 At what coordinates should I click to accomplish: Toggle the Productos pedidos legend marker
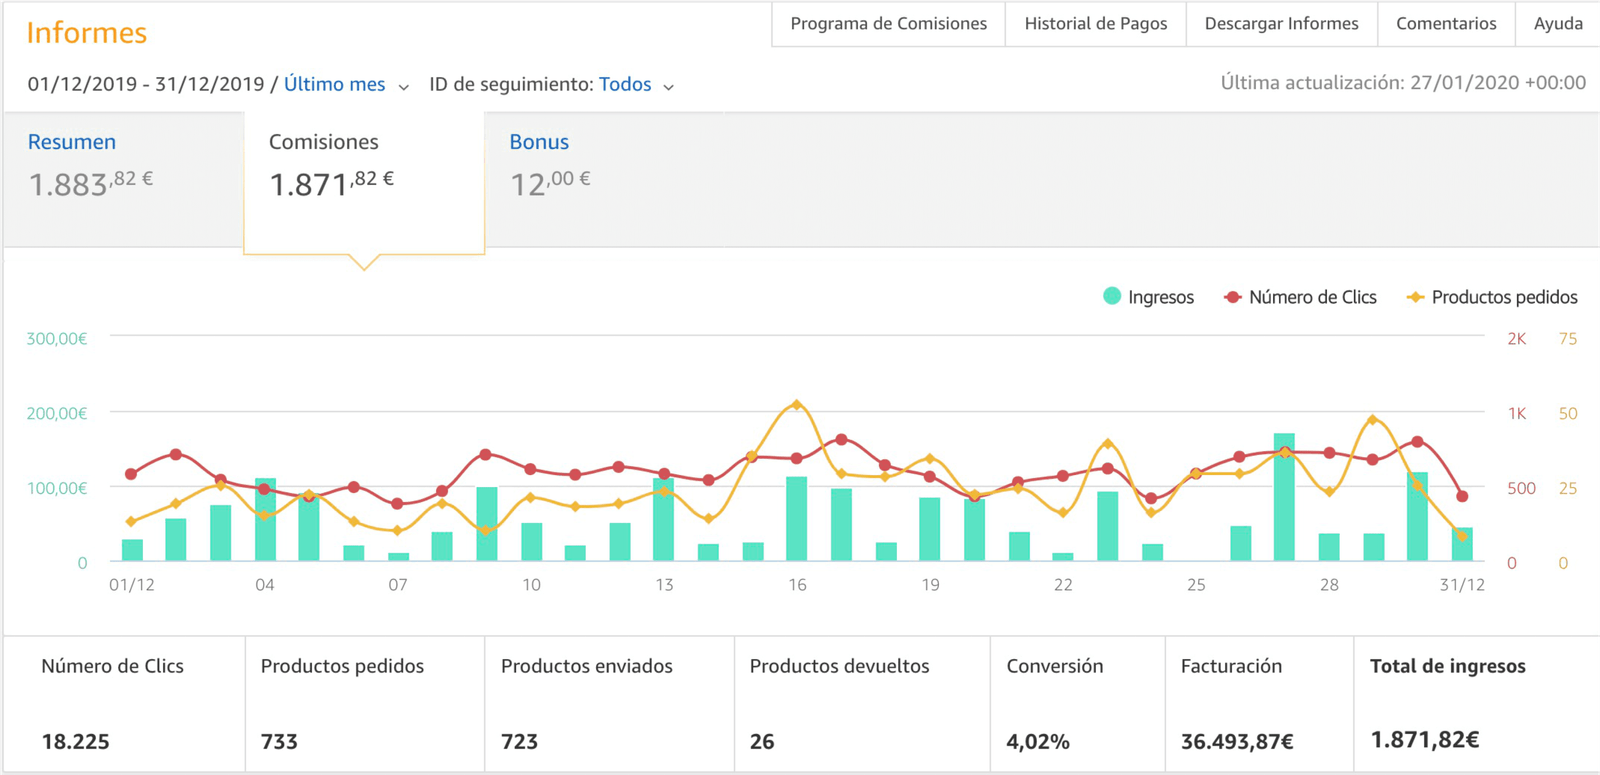click(x=1415, y=297)
